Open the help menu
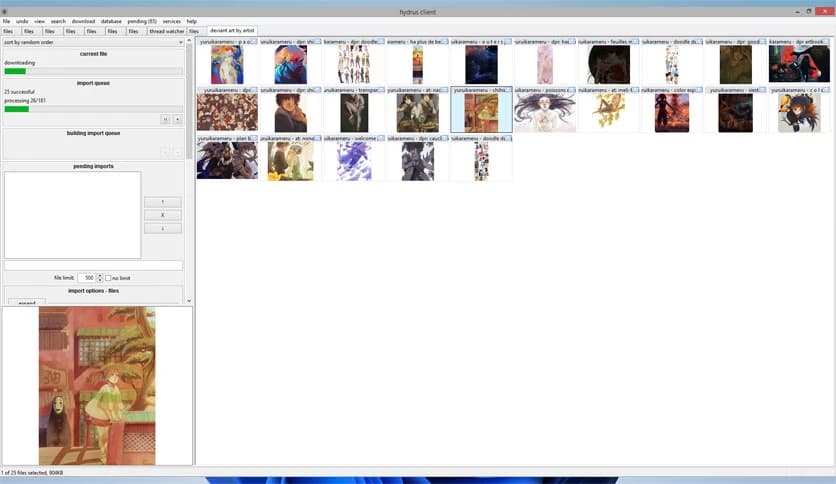This screenshot has width=836, height=484. [192, 21]
